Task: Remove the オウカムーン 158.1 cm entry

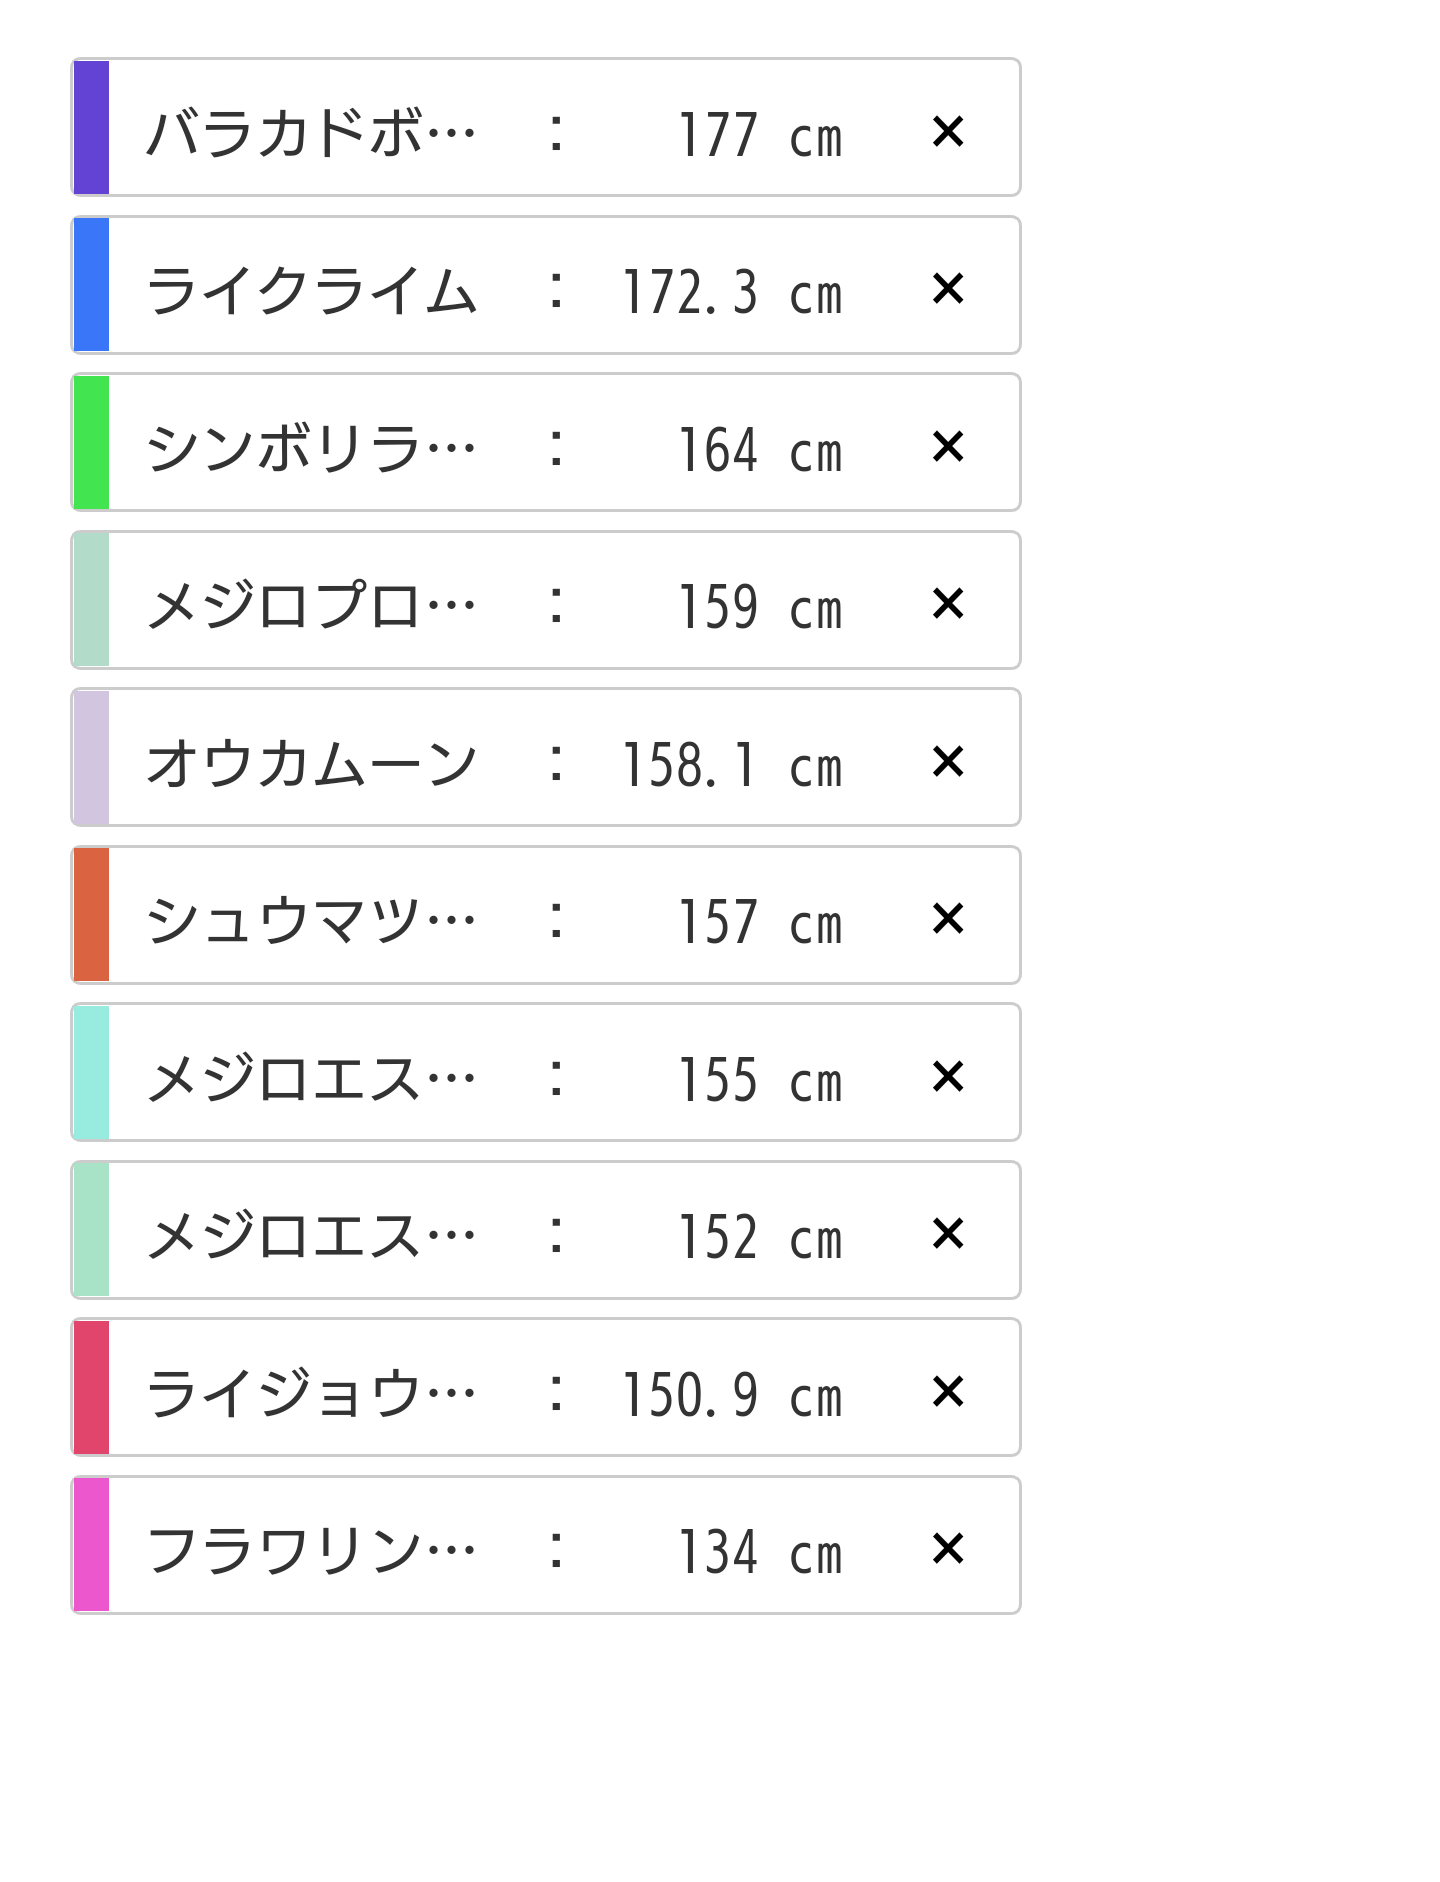Action: click(947, 761)
